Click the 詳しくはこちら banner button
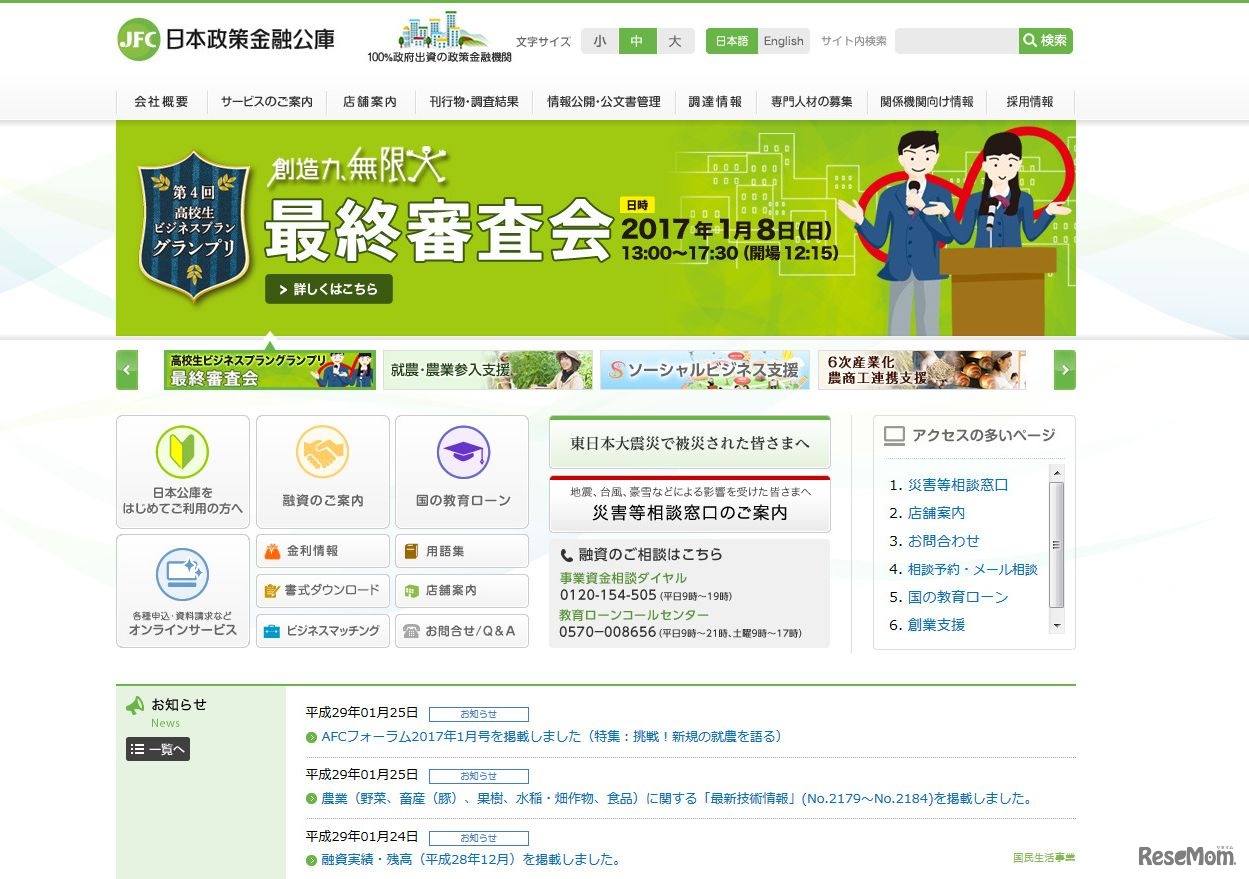This screenshot has width=1249, height=879. 329,288
